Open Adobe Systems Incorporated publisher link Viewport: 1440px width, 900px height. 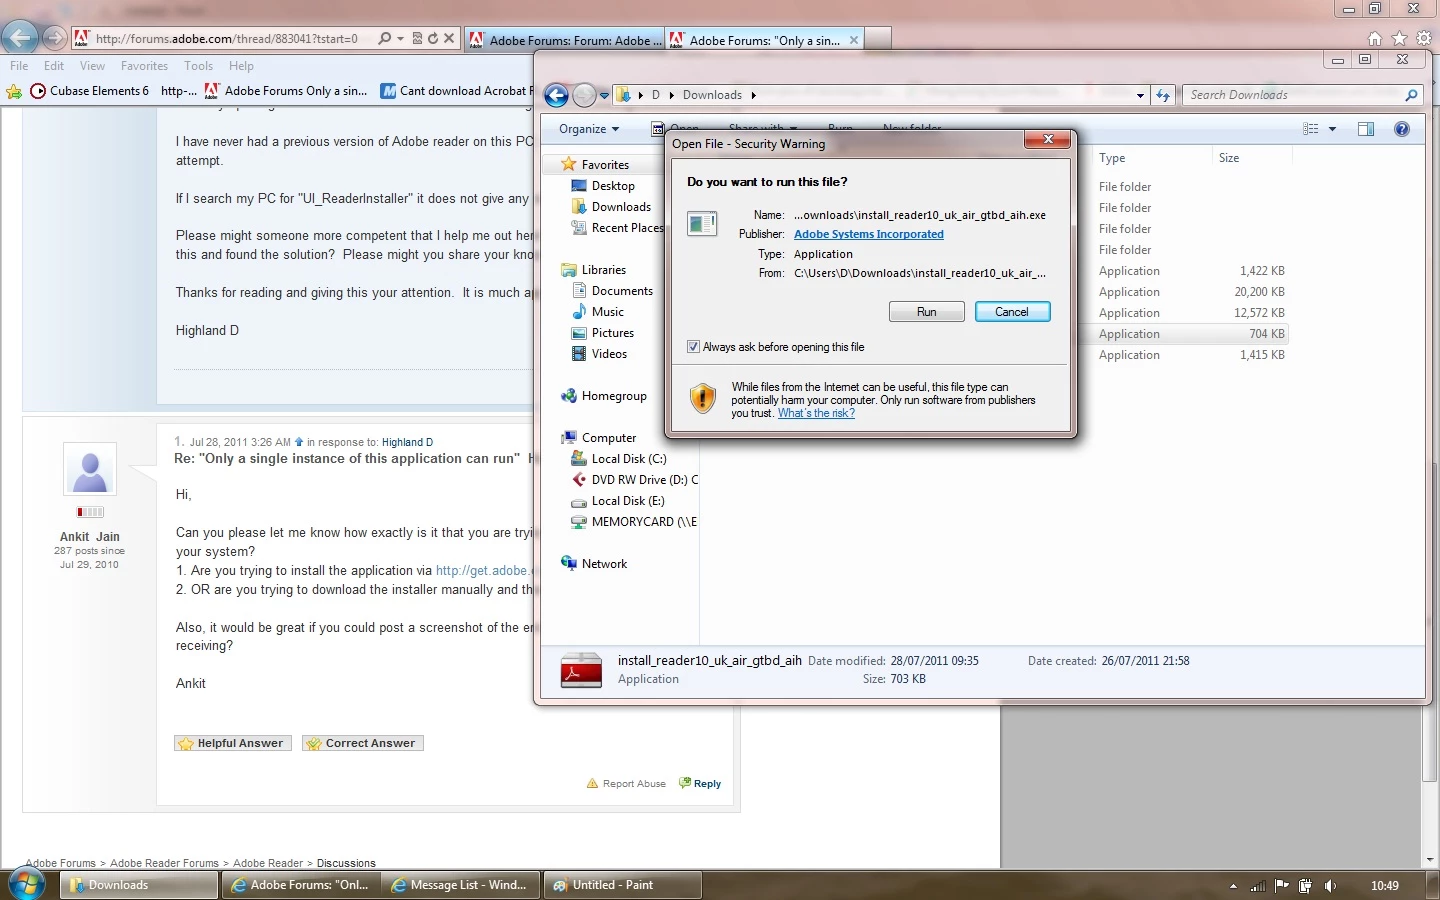[868, 234]
